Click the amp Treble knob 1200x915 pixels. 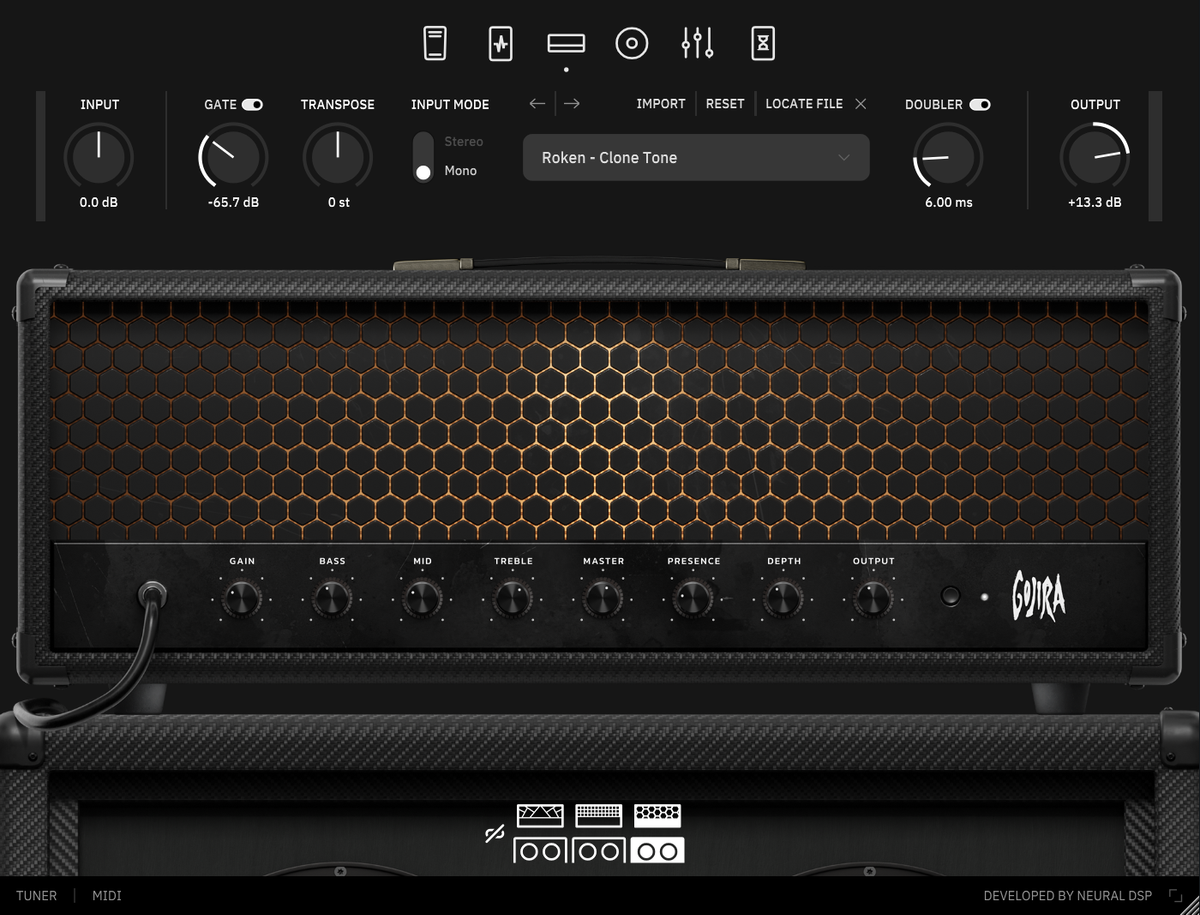[x=513, y=599]
